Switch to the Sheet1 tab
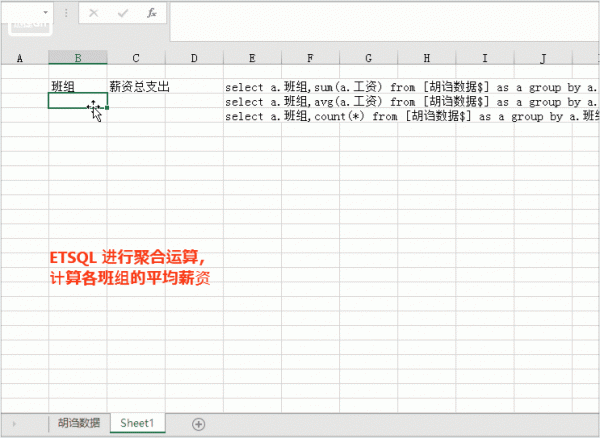This screenshot has width=600, height=438. pos(137,423)
